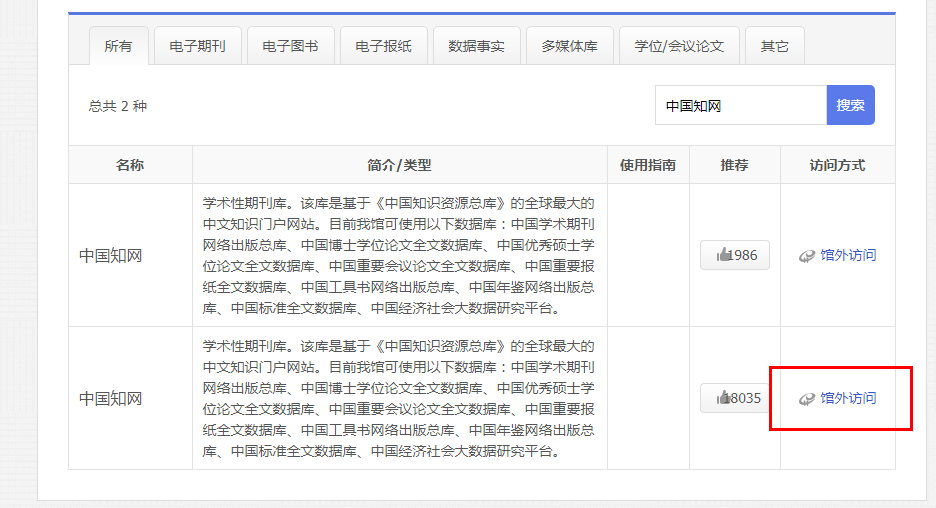Click the description text in the 1986-likes row

coord(398,255)
